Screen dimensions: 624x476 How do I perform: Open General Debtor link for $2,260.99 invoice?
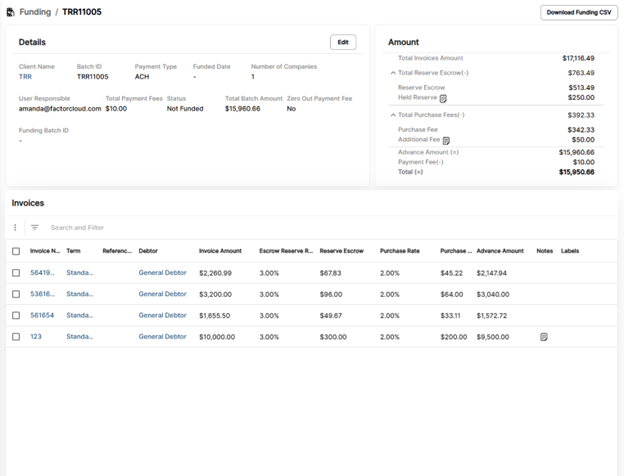[162, 273]
